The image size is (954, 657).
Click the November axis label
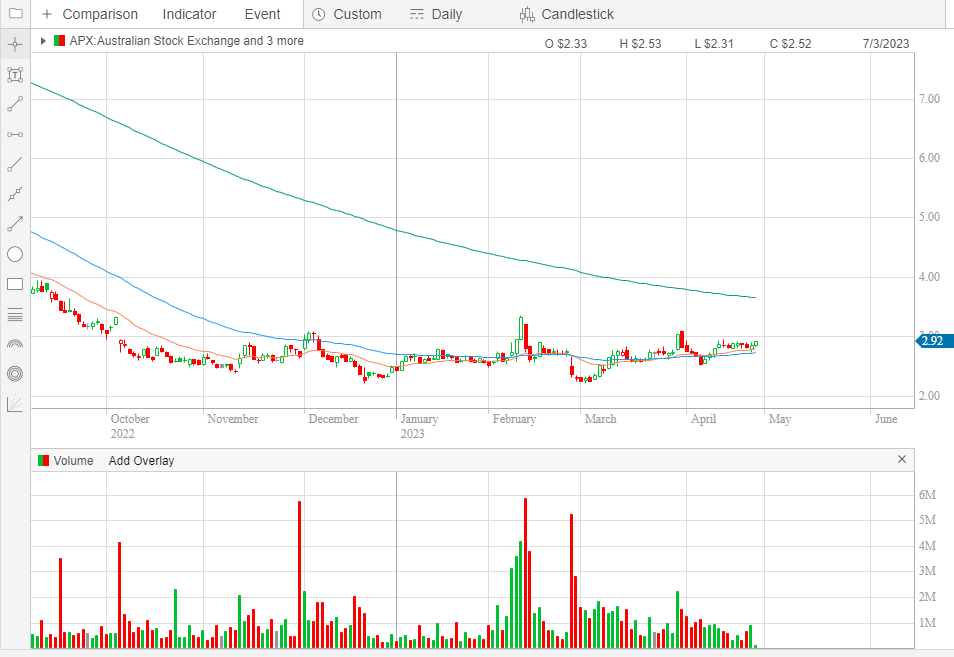(232, 419)
